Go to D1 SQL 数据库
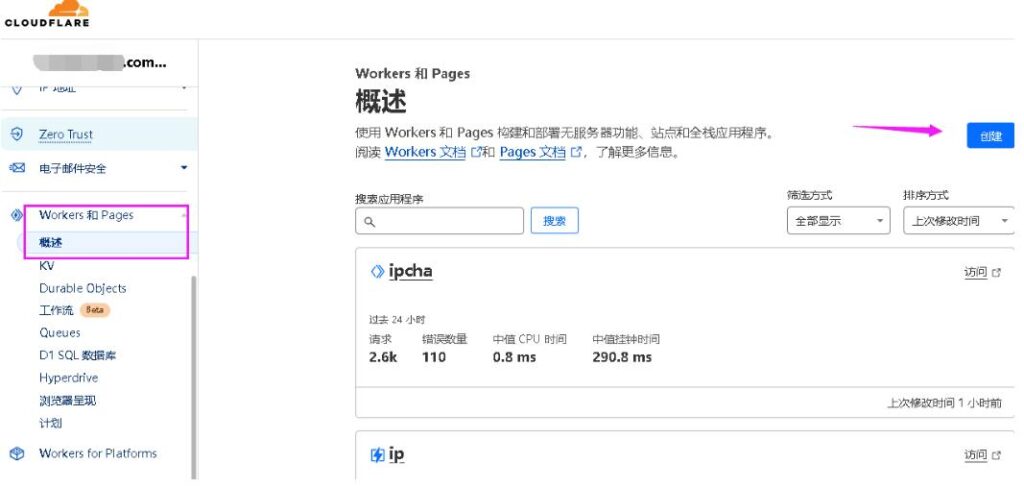The image size is (1024, 488). pyautogui.click(x=79, y=355)
